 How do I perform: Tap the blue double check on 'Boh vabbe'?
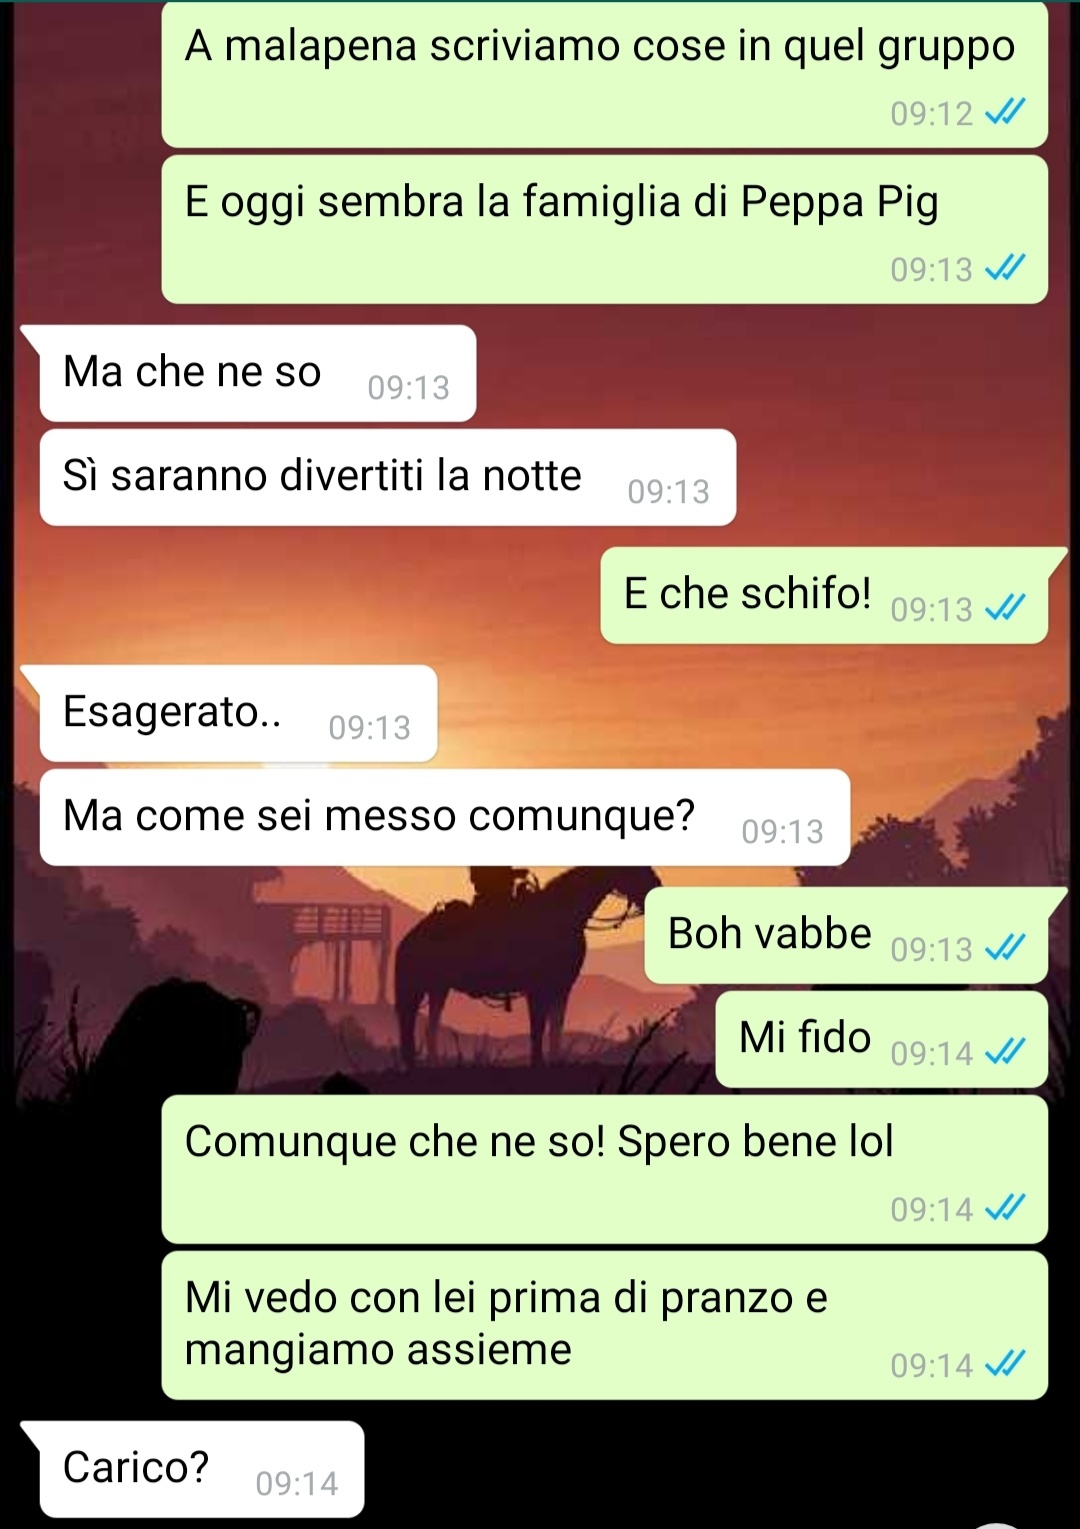[1004, 948]
